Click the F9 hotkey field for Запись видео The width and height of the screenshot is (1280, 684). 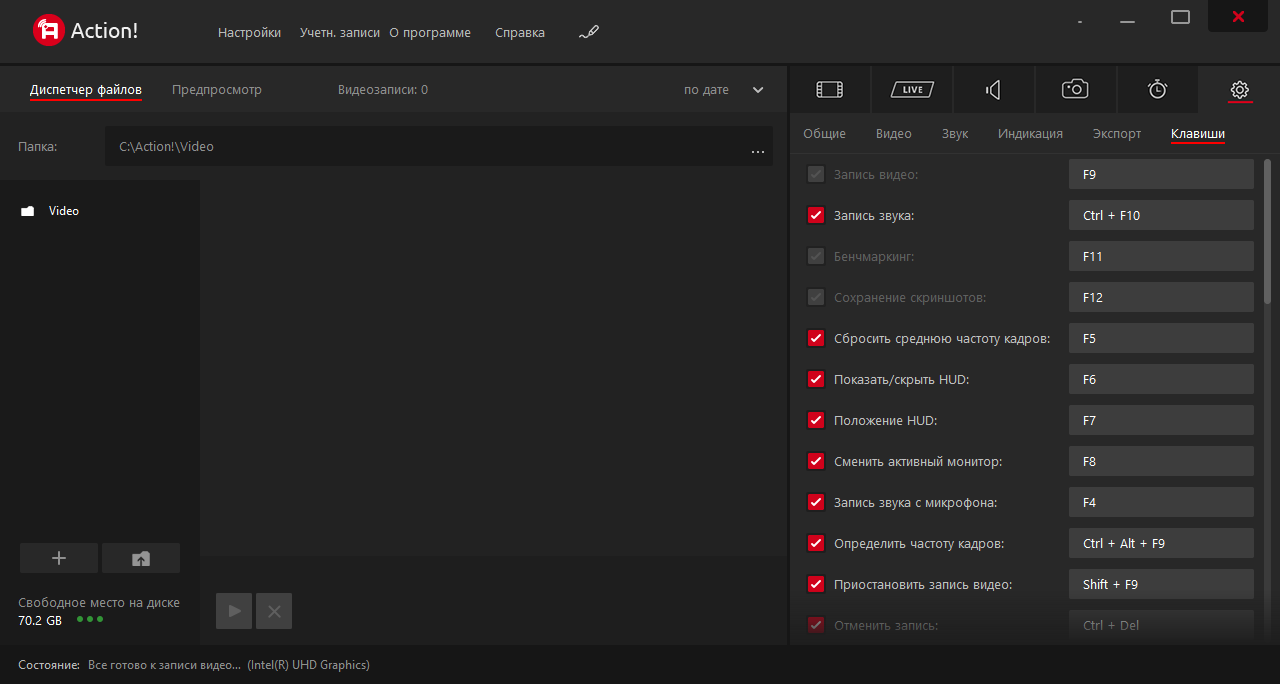click(1161, 174)
